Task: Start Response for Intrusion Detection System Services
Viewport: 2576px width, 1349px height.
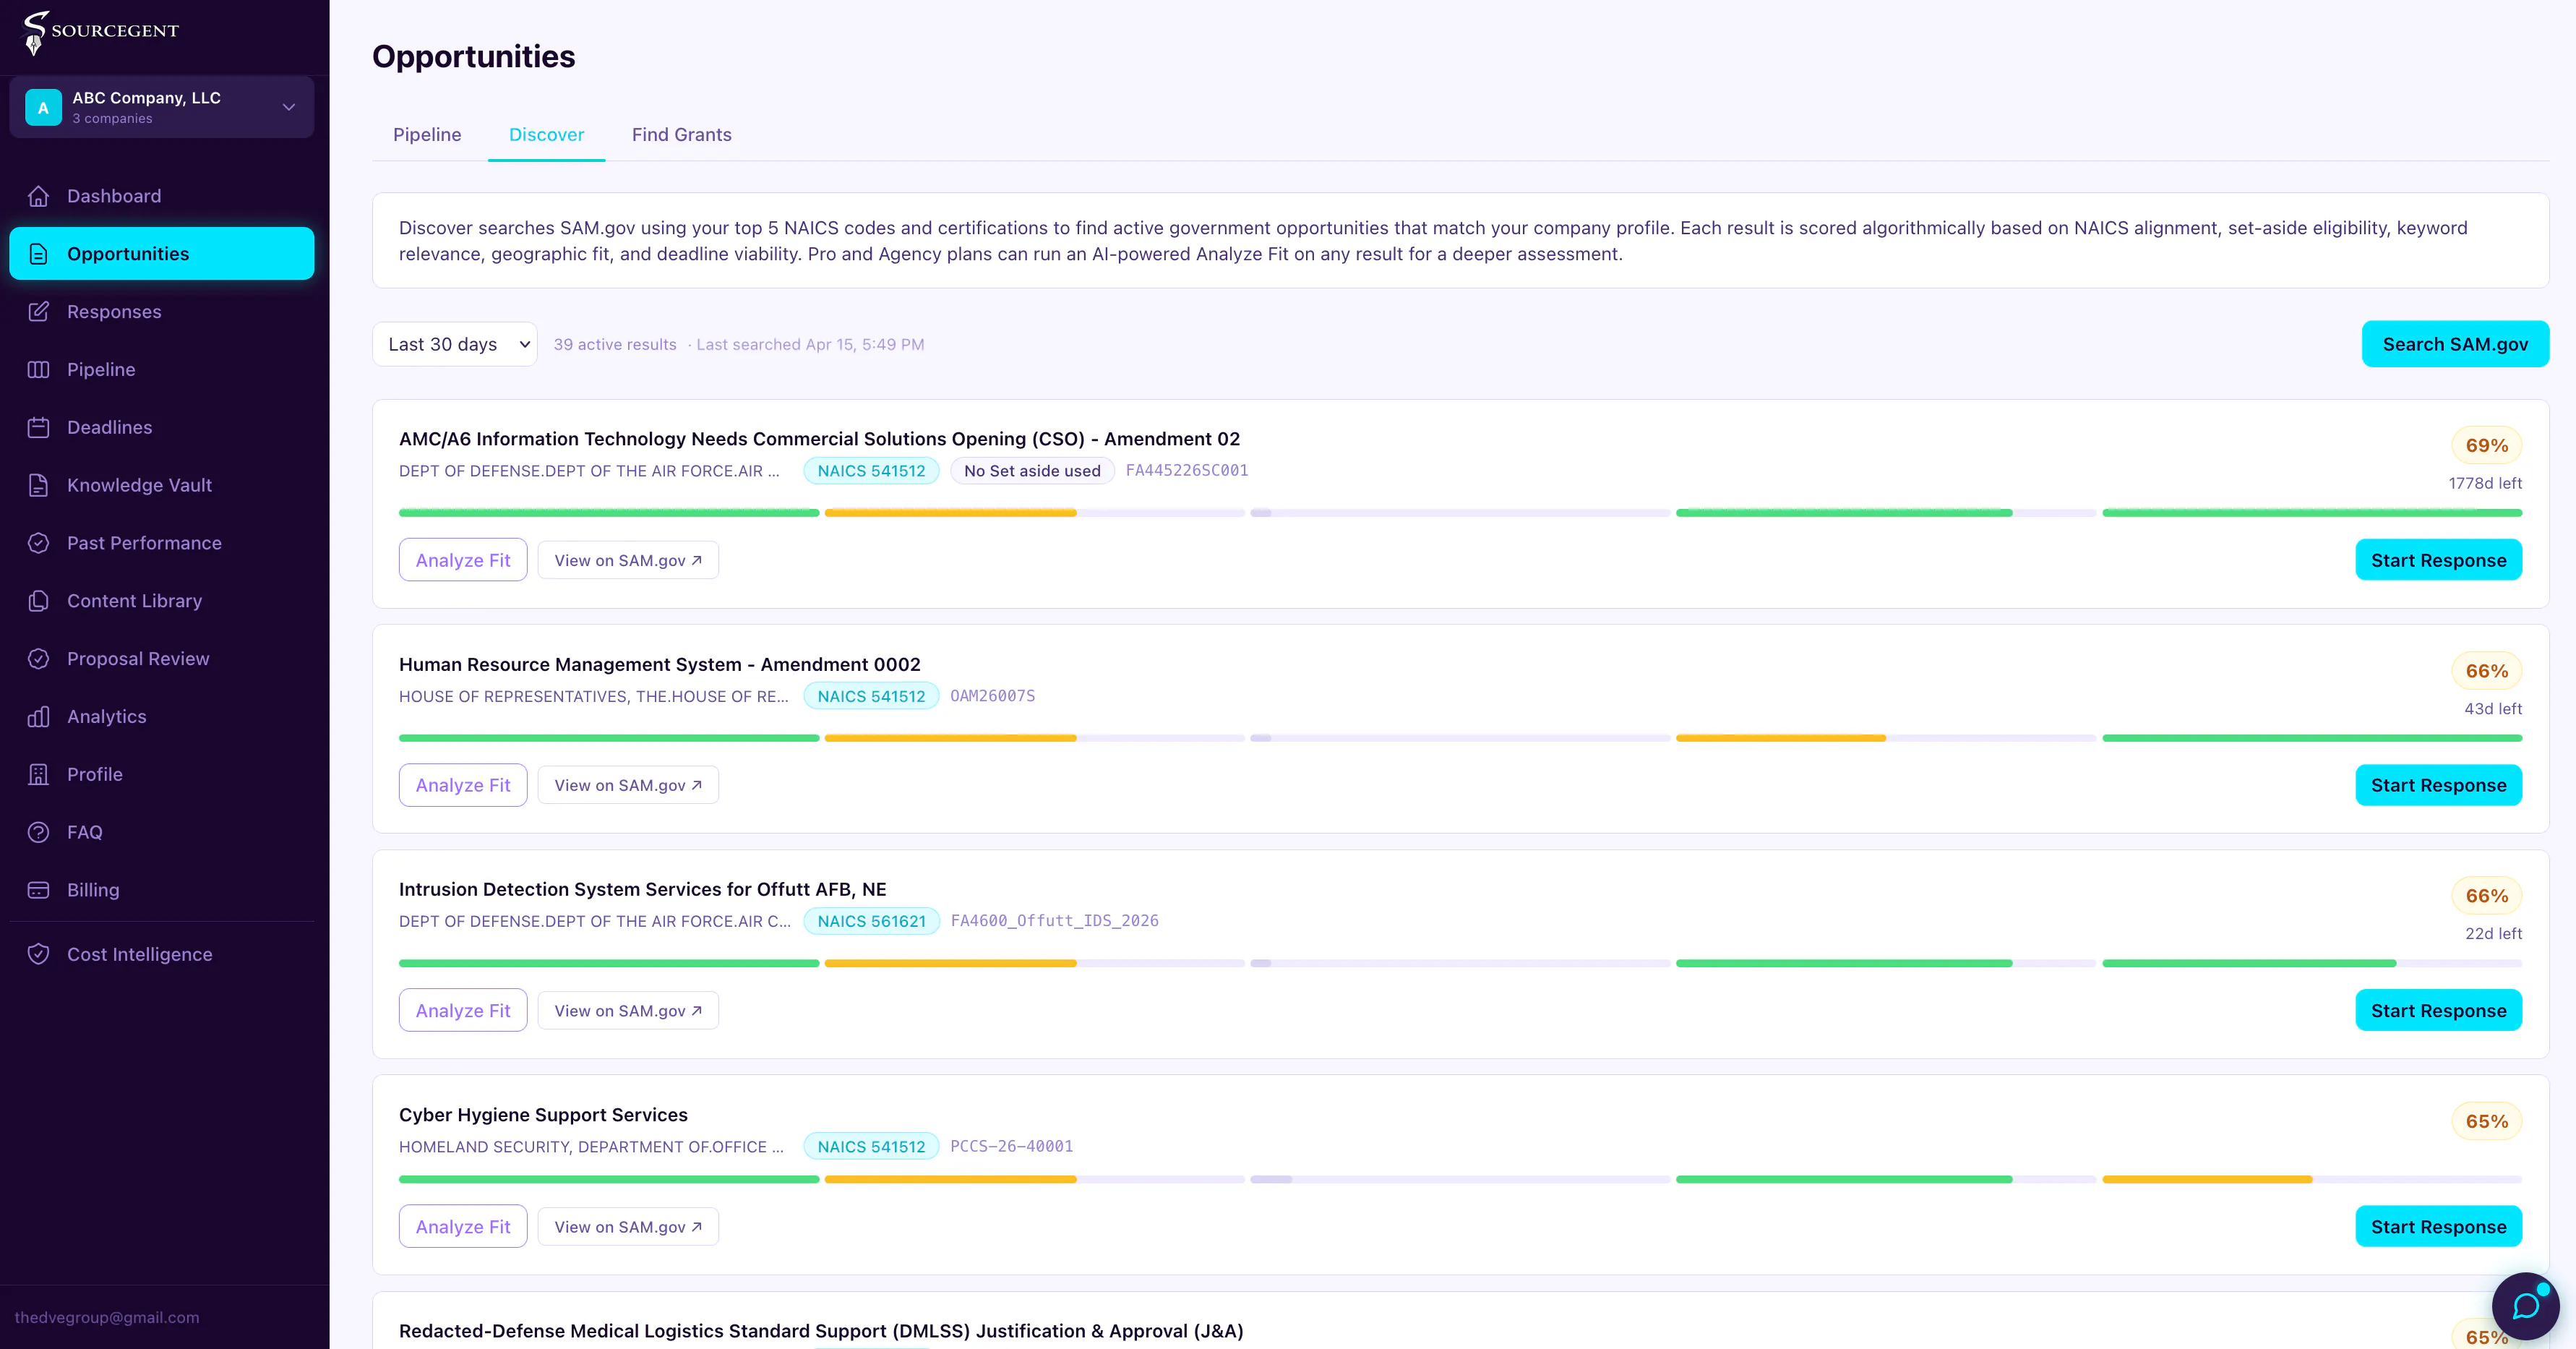Action: pyautogui.click(x=2438, y=1010)
